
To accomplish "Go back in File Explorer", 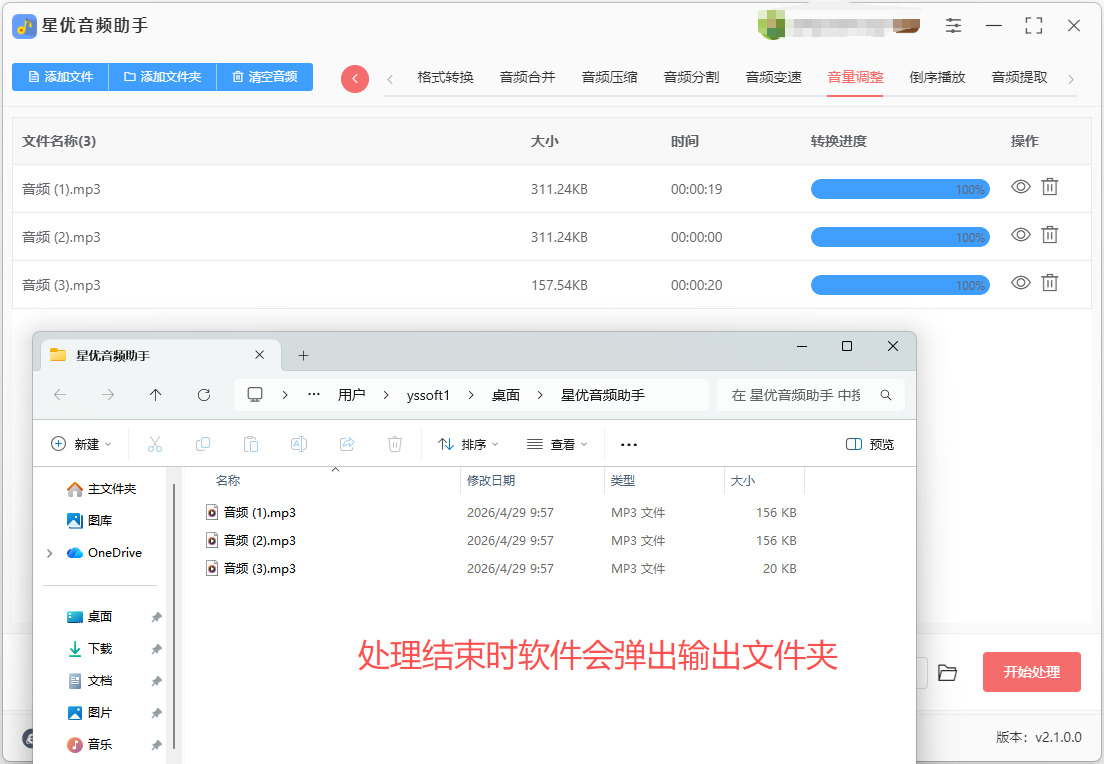I will 60,395.
